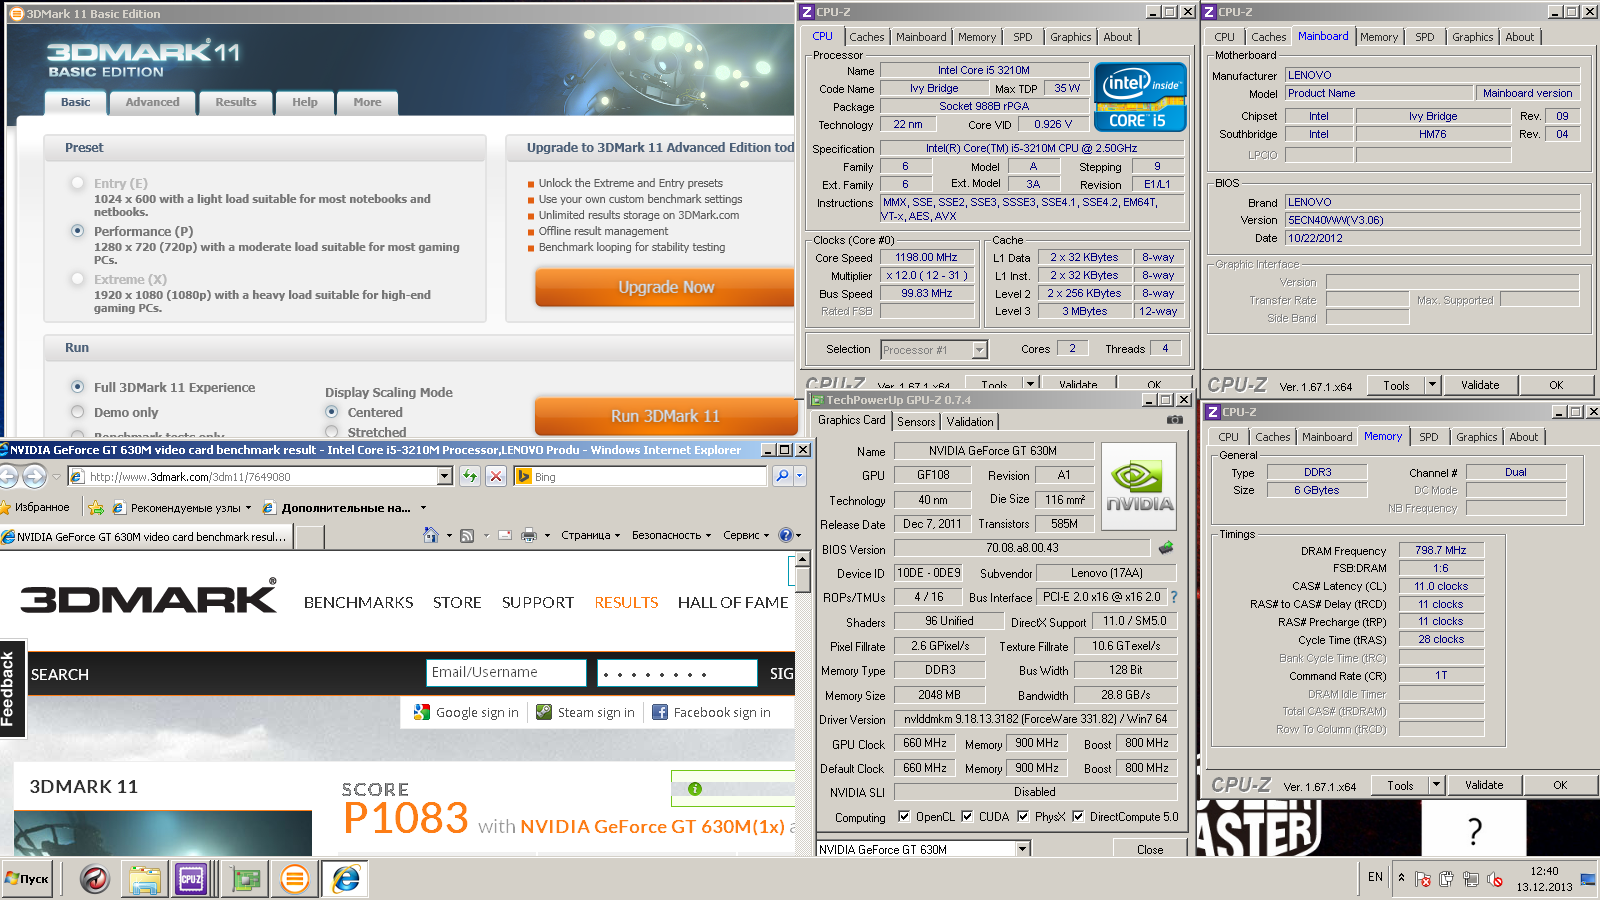Click the Internet Explorer forward arrow
1600x900 pixels.
pyautogui.click(x=34, y=476)
